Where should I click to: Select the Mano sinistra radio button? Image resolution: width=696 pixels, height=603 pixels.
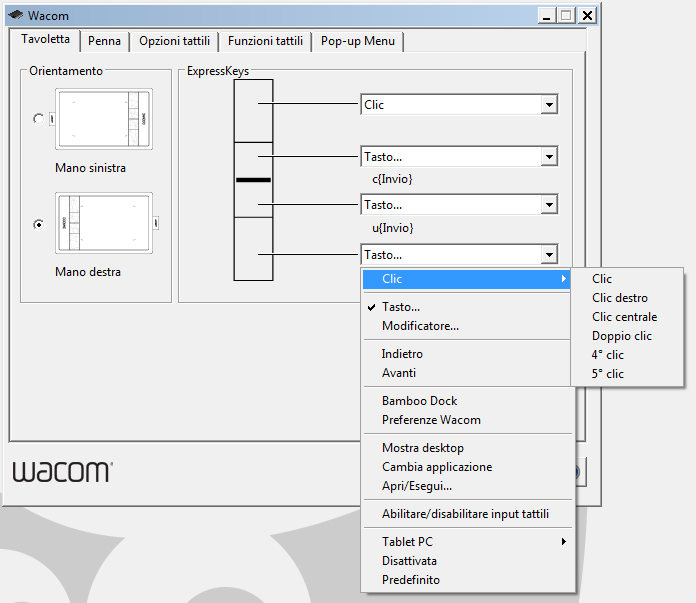[x=39, y=119]
